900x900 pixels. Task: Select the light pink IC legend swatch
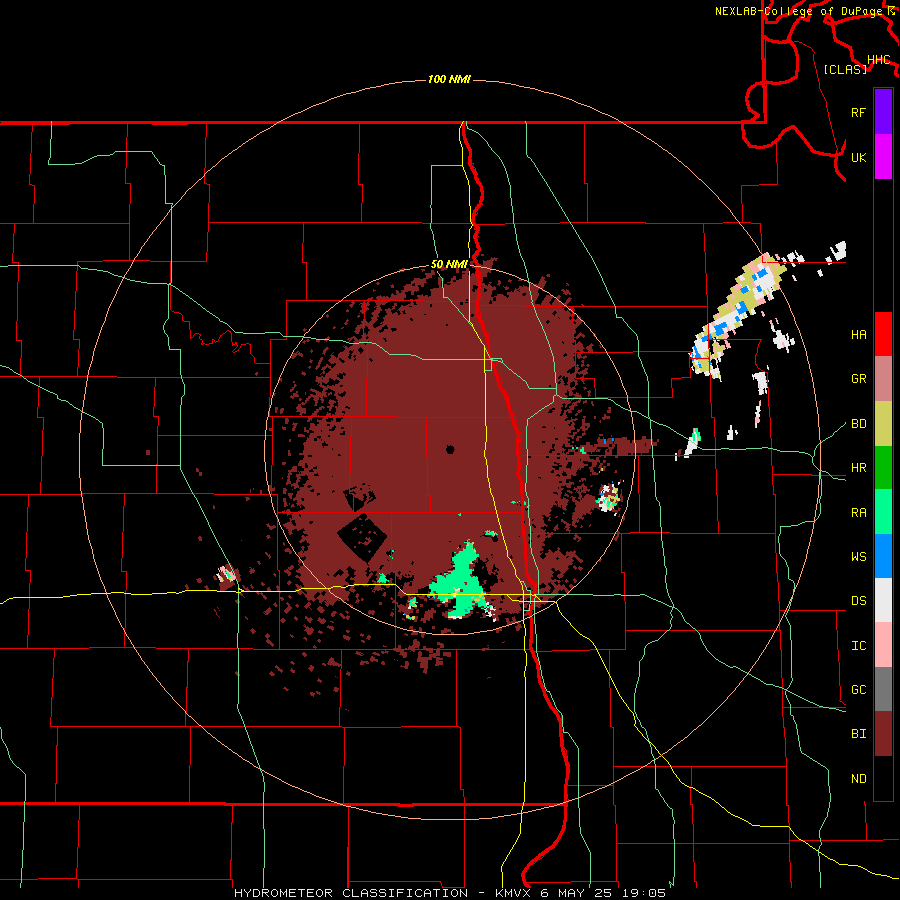tap(883, 645)
